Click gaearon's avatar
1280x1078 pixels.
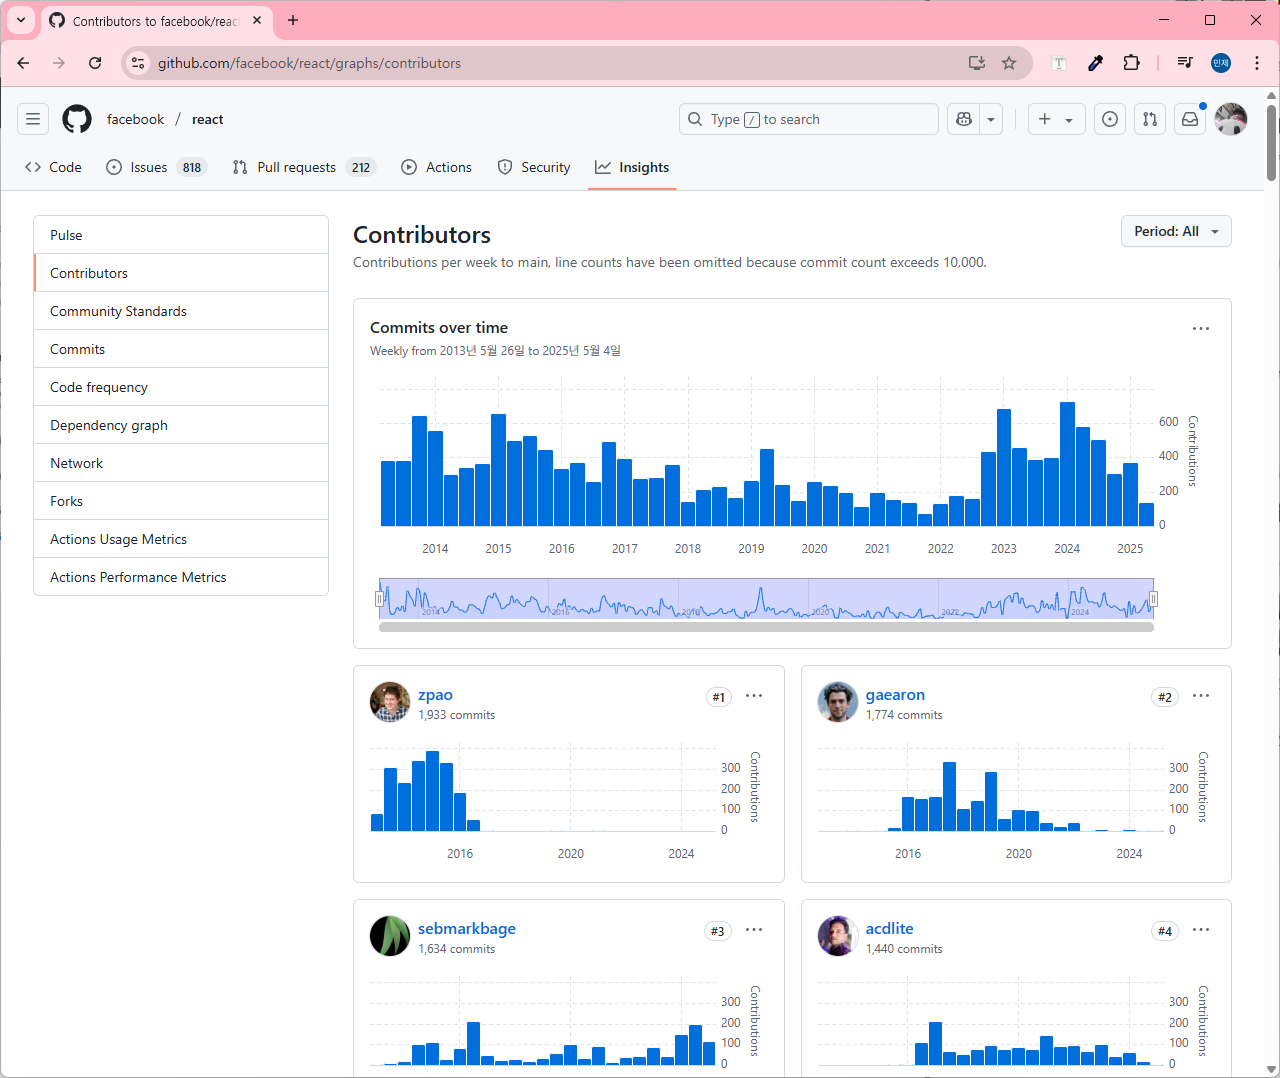pyautogui.click(x=838, y=702)
